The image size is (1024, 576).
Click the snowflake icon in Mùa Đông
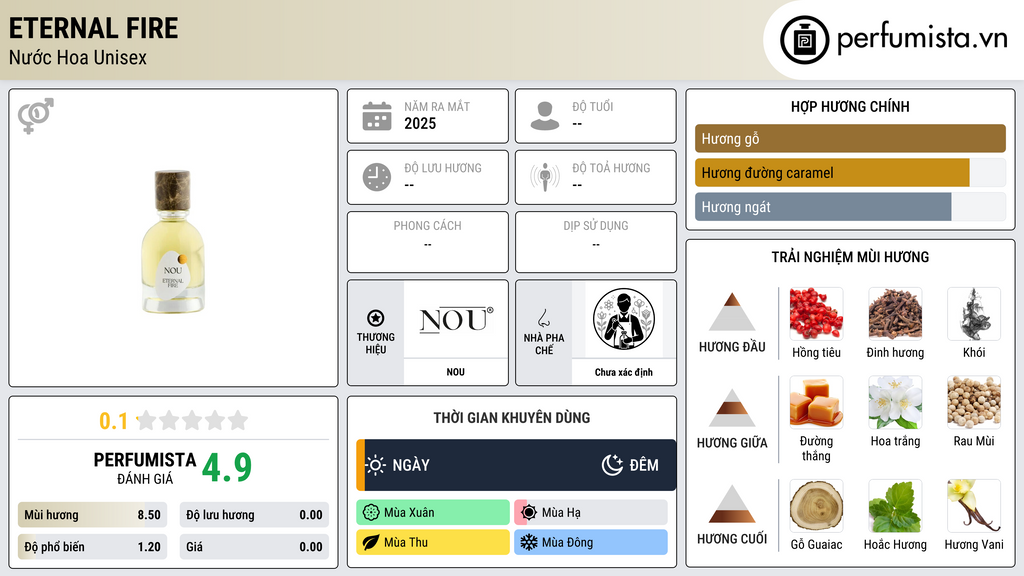tap(529, 542)
